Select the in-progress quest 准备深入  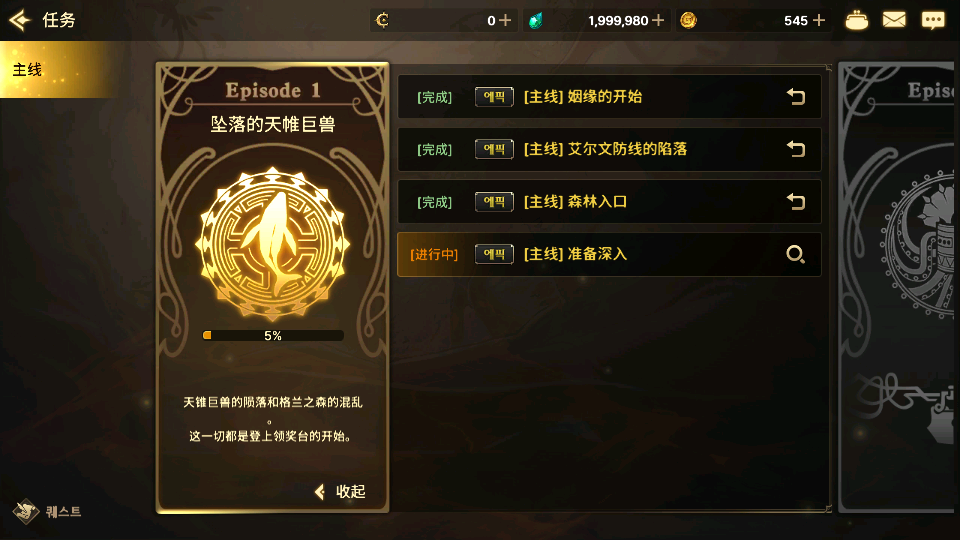(609, 254)
